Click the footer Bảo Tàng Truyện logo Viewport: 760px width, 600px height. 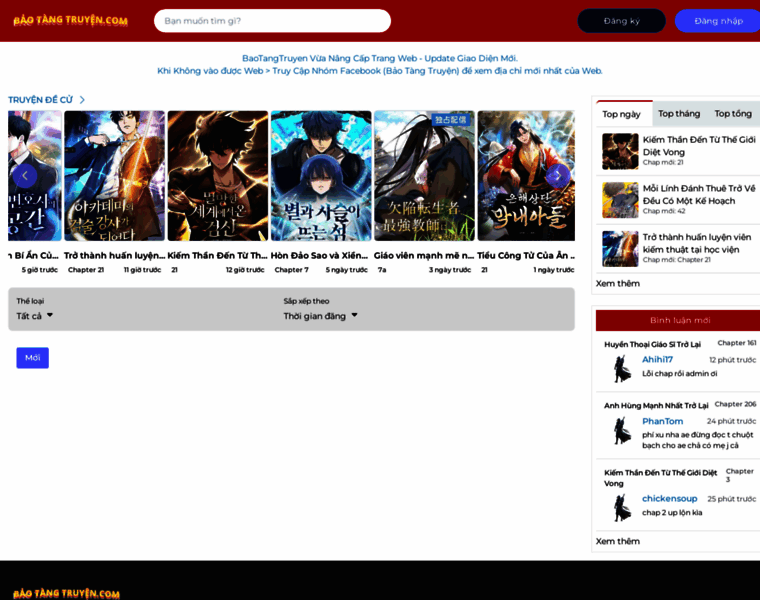(66, 593)
